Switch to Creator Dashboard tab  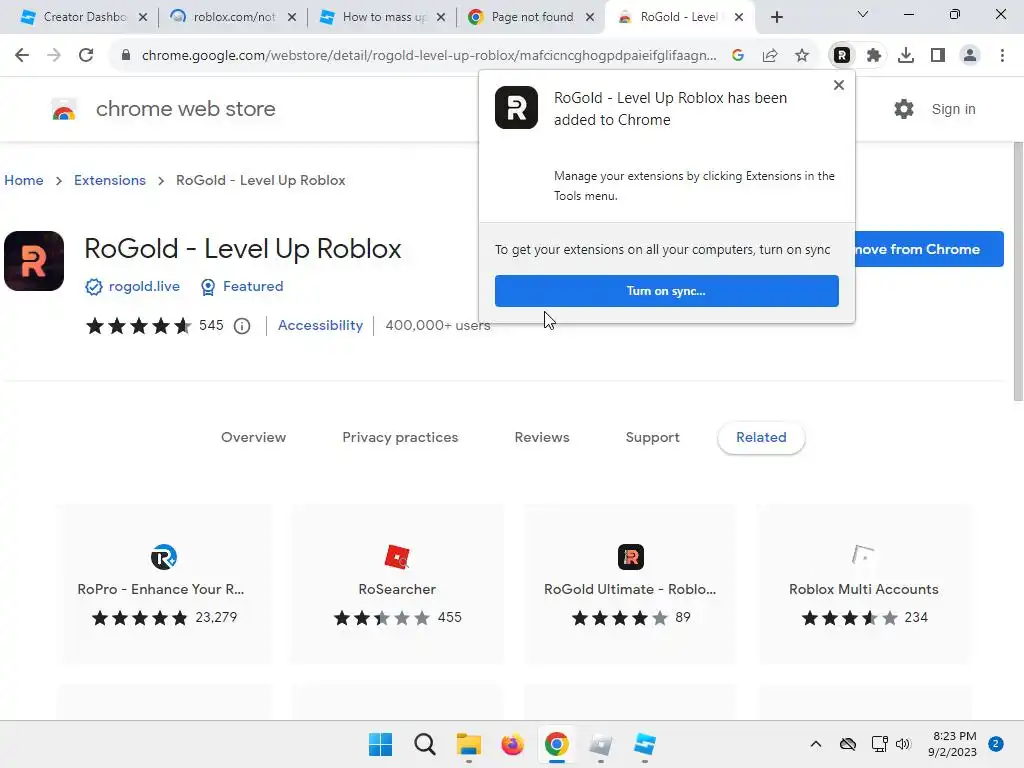pyautogui.click(x=84, y=17)
